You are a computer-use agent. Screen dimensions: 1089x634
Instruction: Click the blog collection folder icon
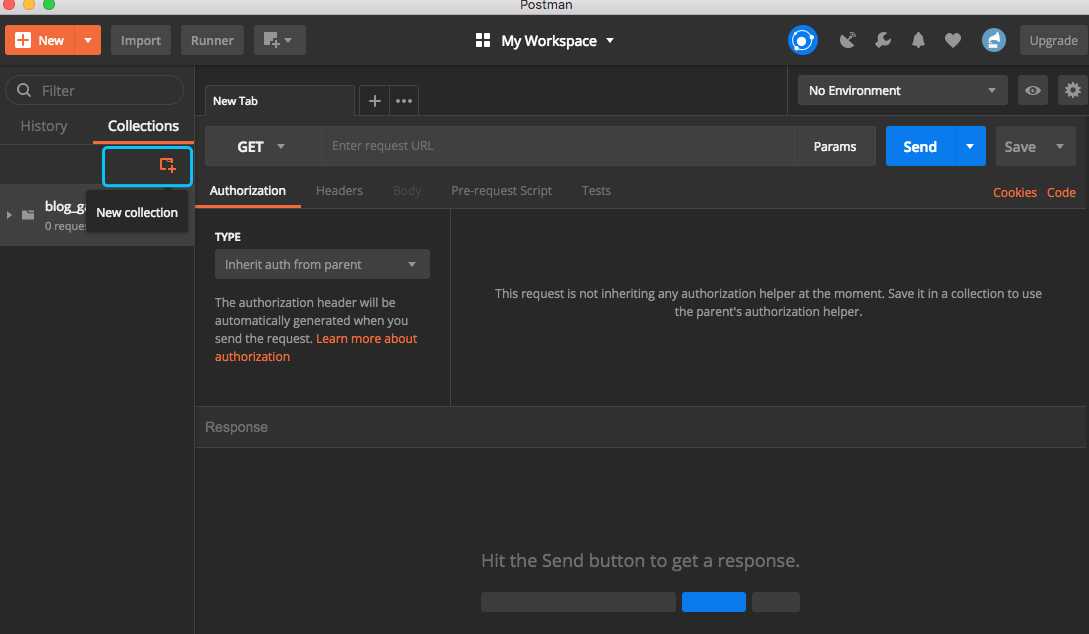coord(28,215)
